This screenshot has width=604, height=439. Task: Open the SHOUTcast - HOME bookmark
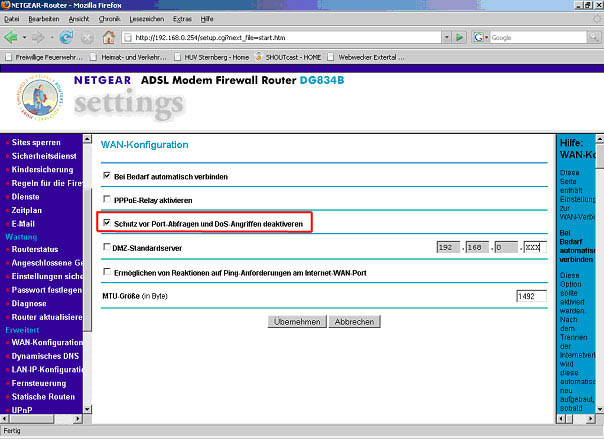[x=292, y=57]
